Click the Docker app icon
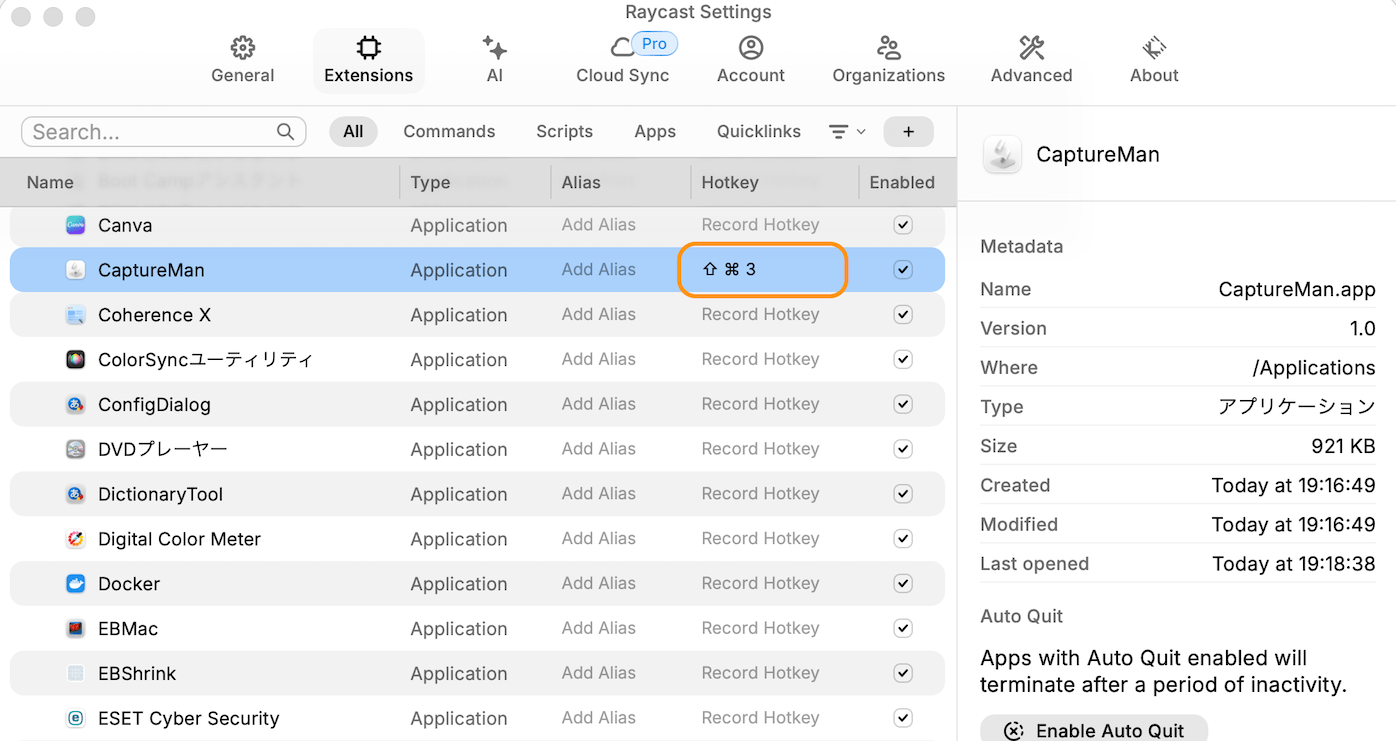Screen dimensions: 1396x741 click(x=76, y=584)
